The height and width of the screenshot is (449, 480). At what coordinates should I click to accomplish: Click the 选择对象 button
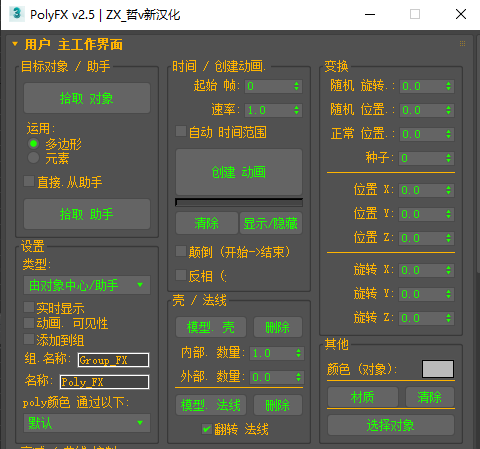click(391, 425)
